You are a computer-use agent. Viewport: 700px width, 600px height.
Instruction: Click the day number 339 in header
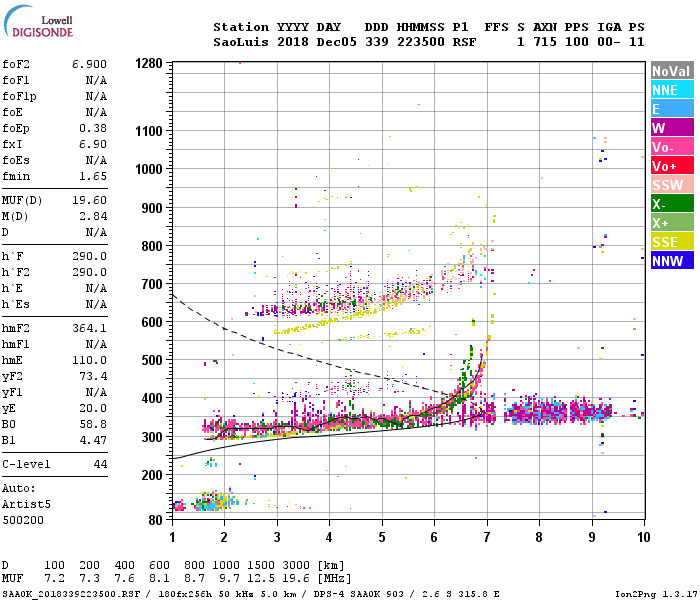click(377, 42)
